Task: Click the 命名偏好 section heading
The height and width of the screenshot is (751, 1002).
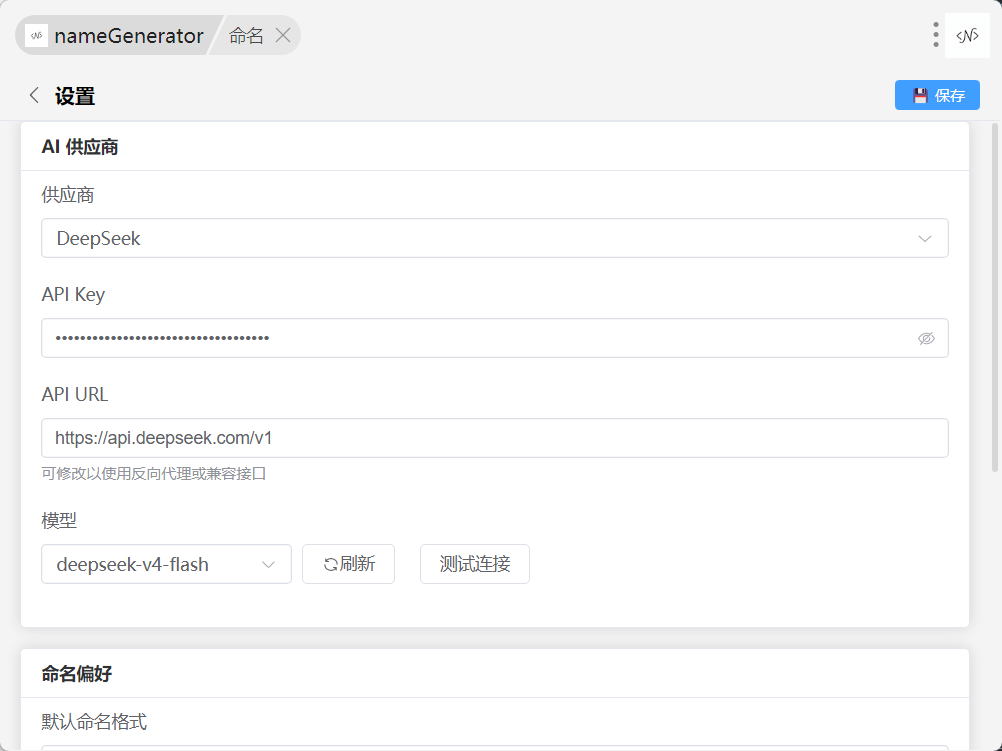Action: click(77, 674)
